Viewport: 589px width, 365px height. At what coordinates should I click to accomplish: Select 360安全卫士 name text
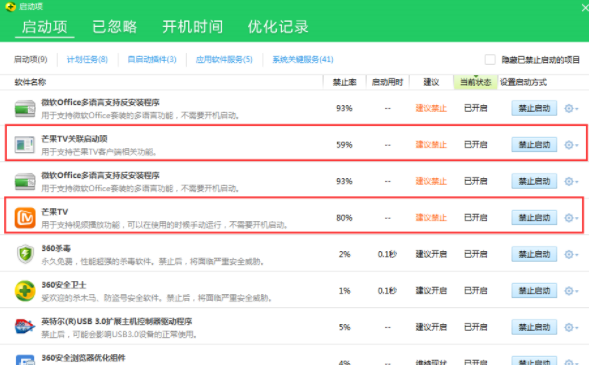pyautogui.click(x=64, y=285)
